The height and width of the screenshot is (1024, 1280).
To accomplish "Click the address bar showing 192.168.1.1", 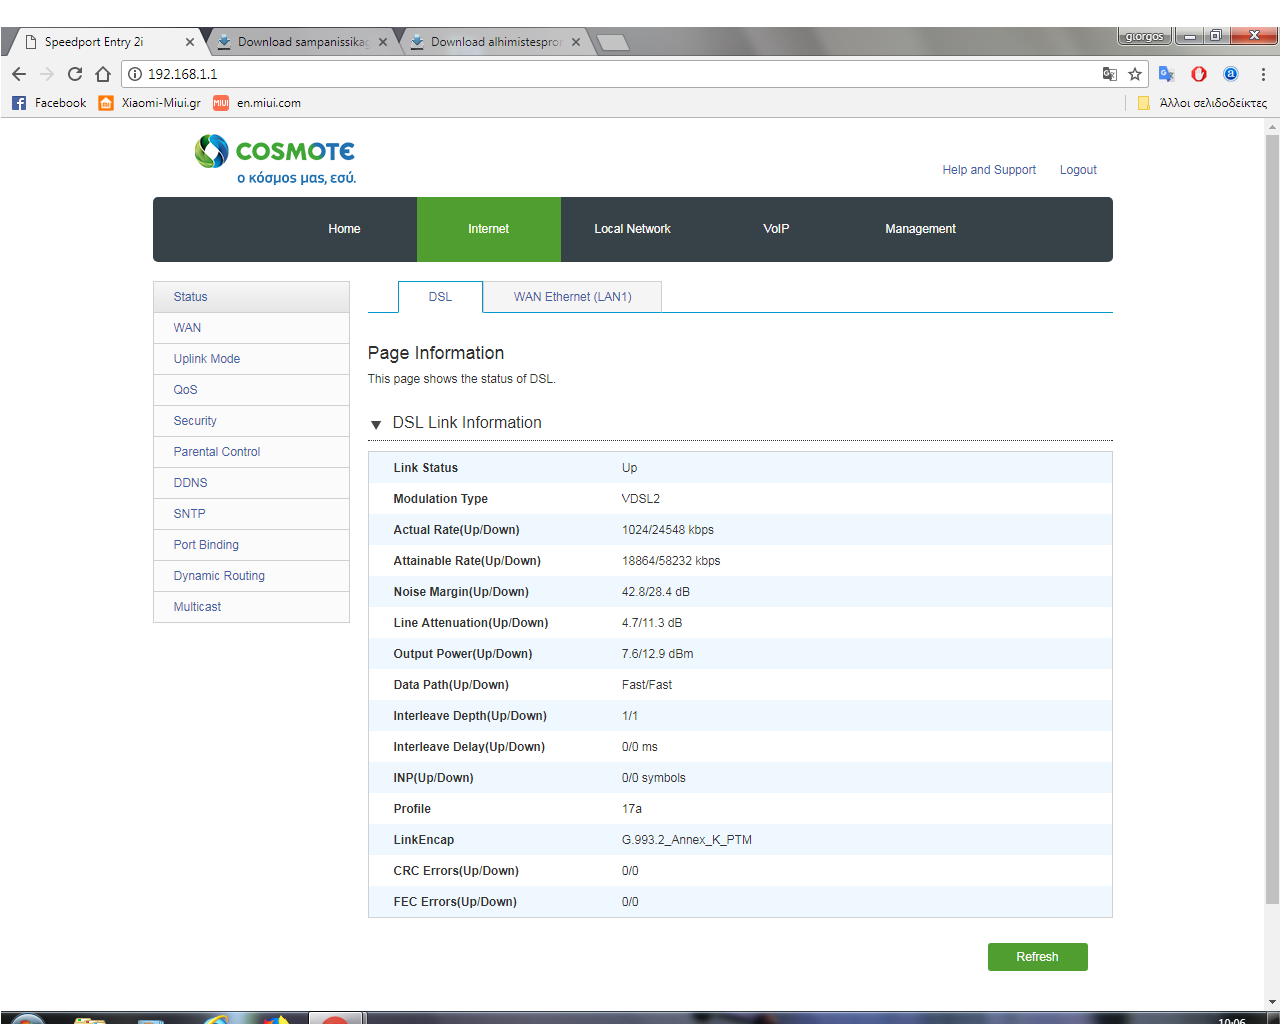I will coord(600,74).
